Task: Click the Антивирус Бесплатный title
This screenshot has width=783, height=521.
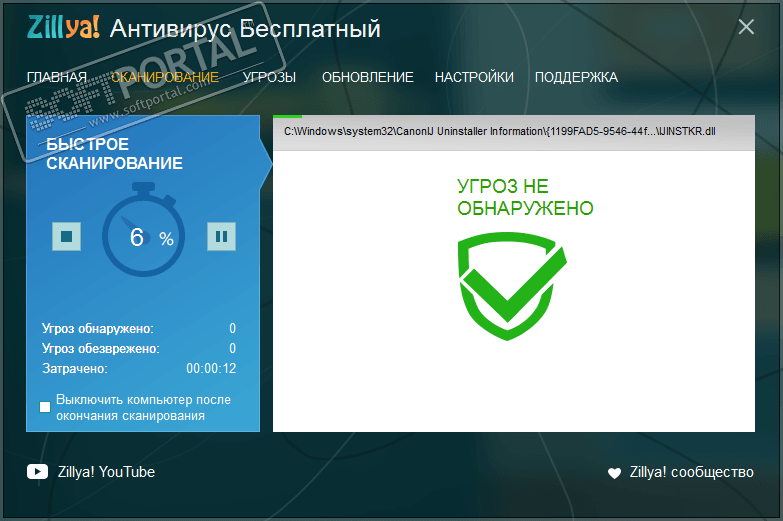Action: [x=245, y=28]
